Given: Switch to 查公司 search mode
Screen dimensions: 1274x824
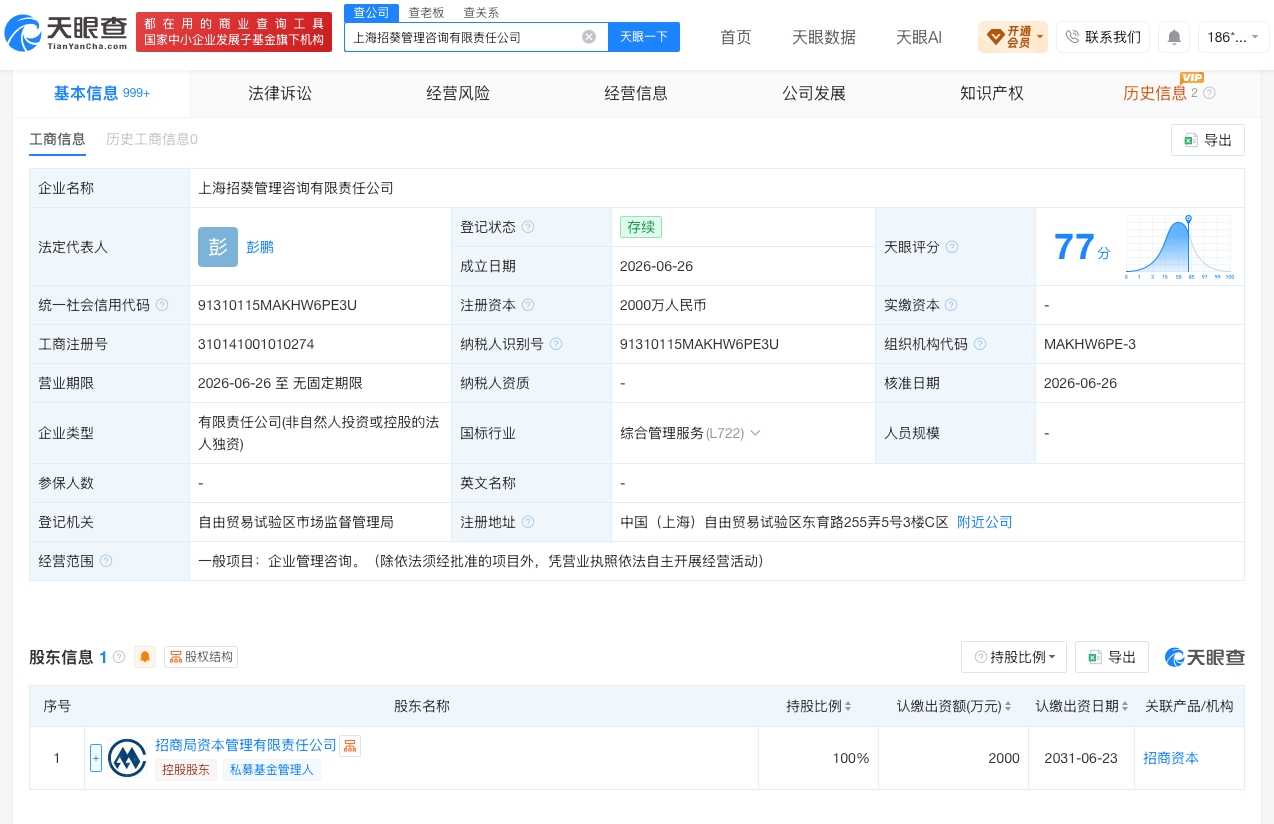Looking at the screenshot, I should click(372, 12).
